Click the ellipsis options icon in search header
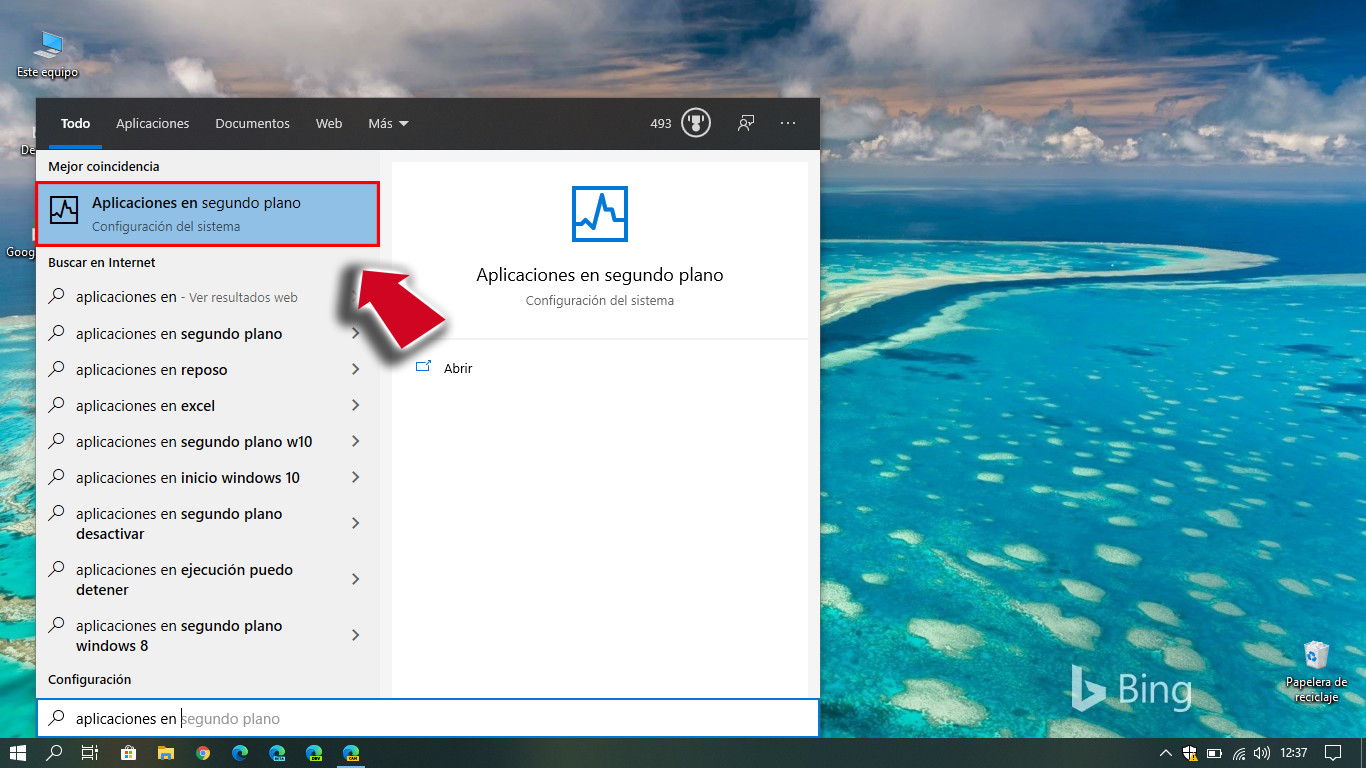Image resolution: width=1366 pixels, height=768 pixels. tap(788, 122)
